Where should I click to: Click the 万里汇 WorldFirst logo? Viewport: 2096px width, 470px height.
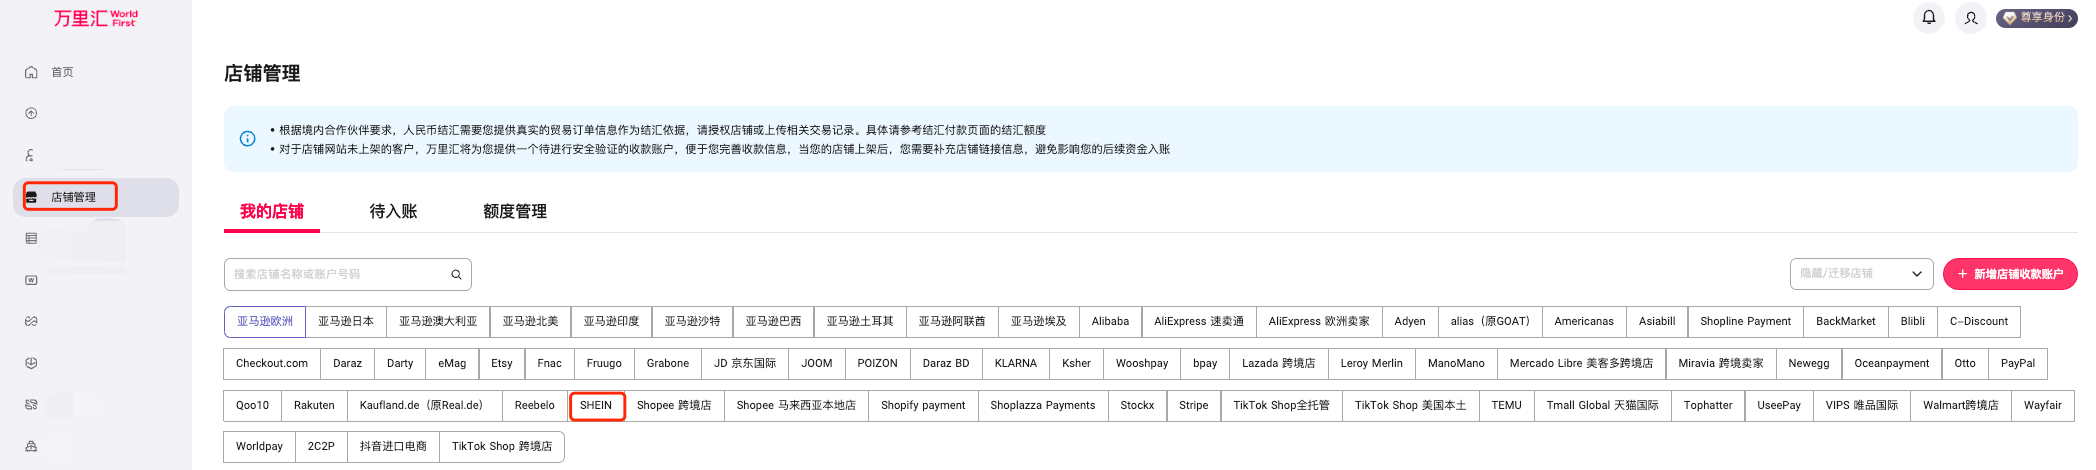[95, 18]
